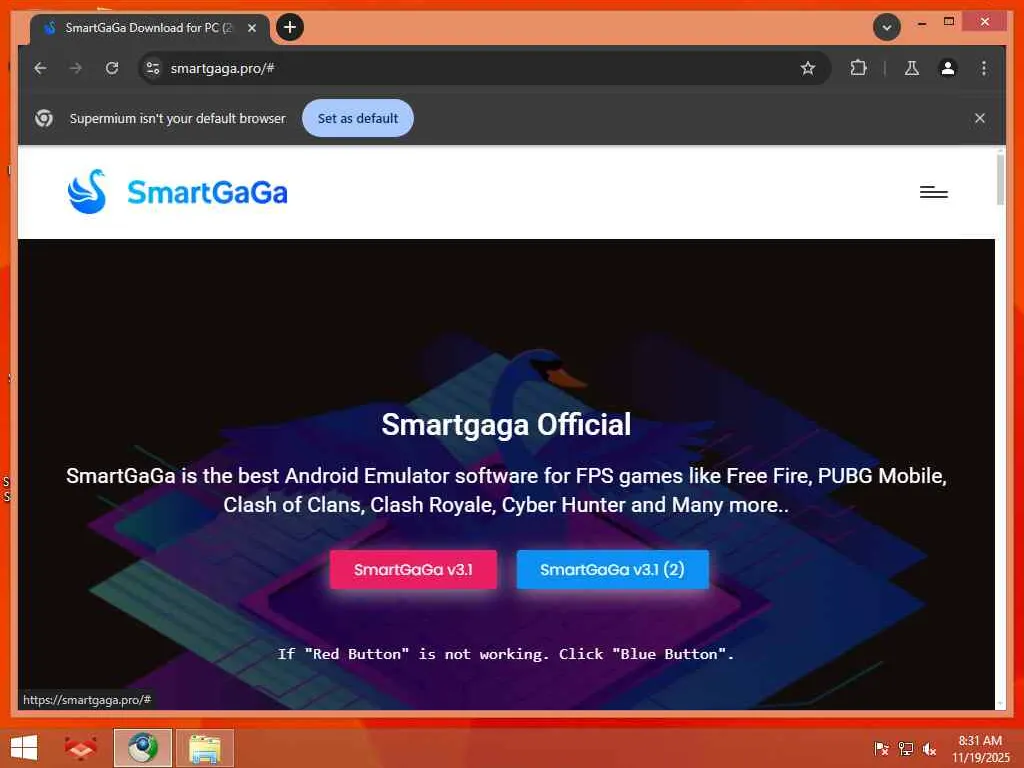Expand the tab search dropdown arrow

[887, 27]
